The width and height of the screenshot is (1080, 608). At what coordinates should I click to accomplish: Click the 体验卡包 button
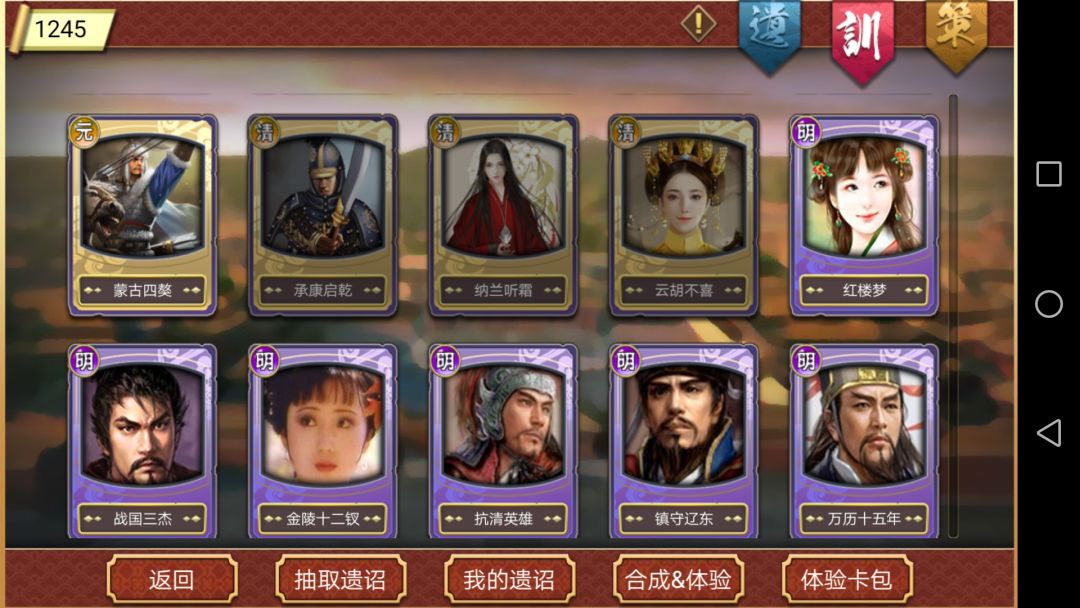coord(847,579)
